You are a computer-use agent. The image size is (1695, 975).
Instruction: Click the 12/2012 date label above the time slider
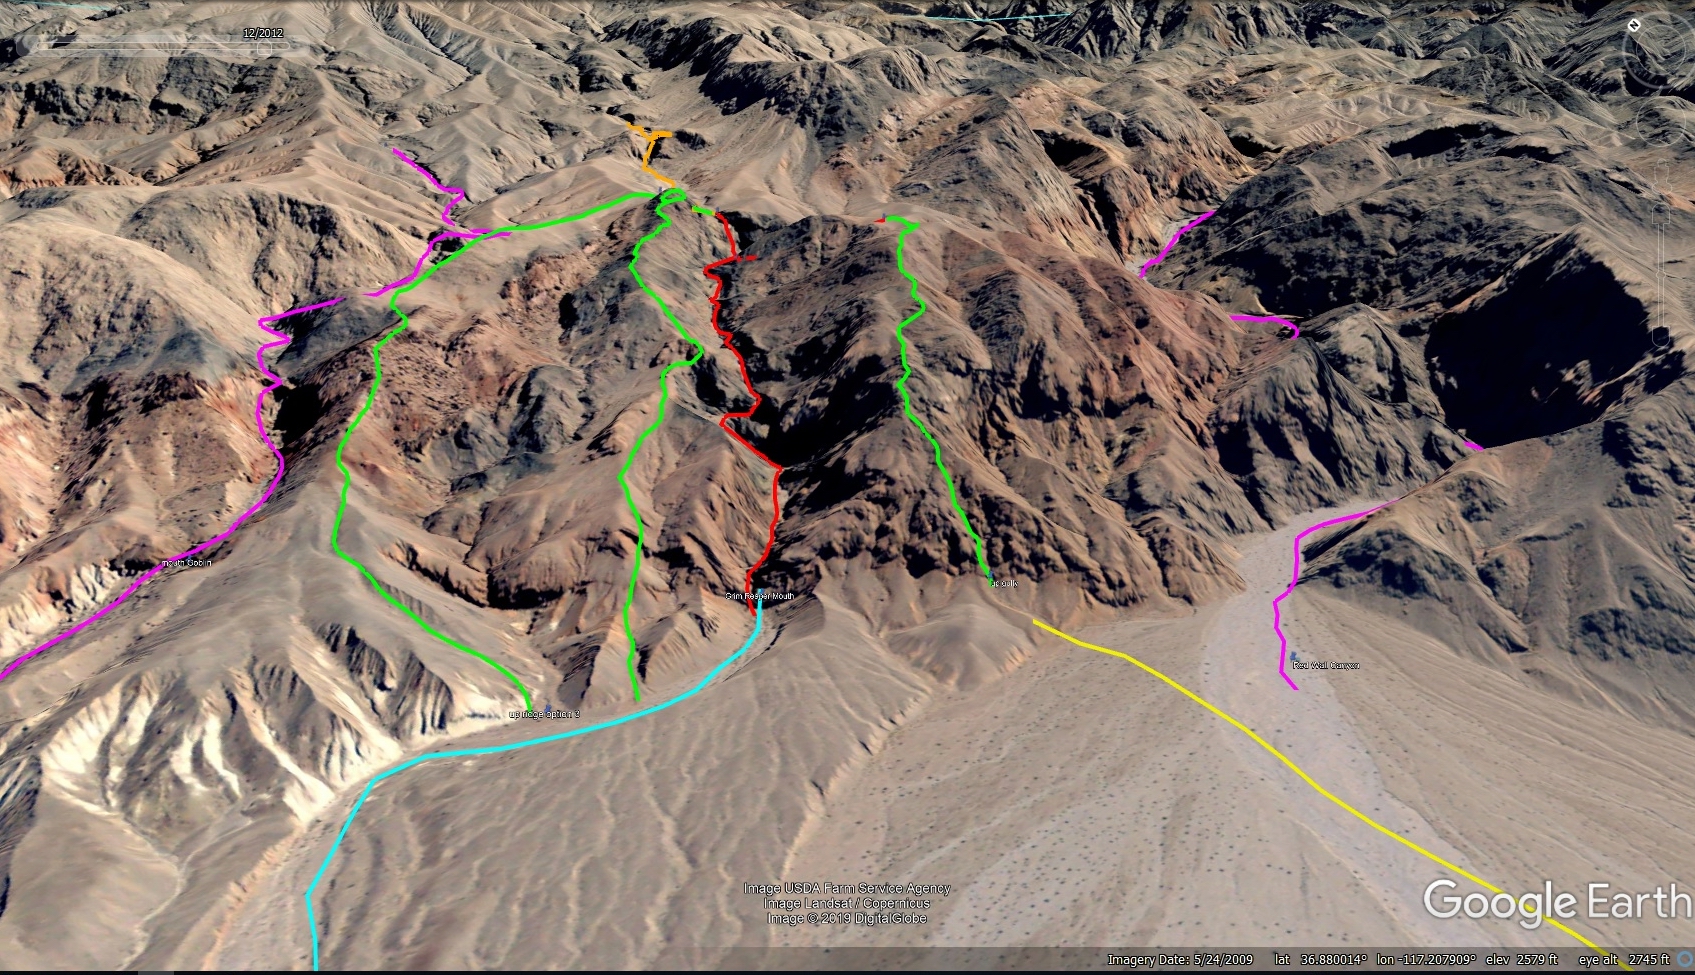point(263,33)
